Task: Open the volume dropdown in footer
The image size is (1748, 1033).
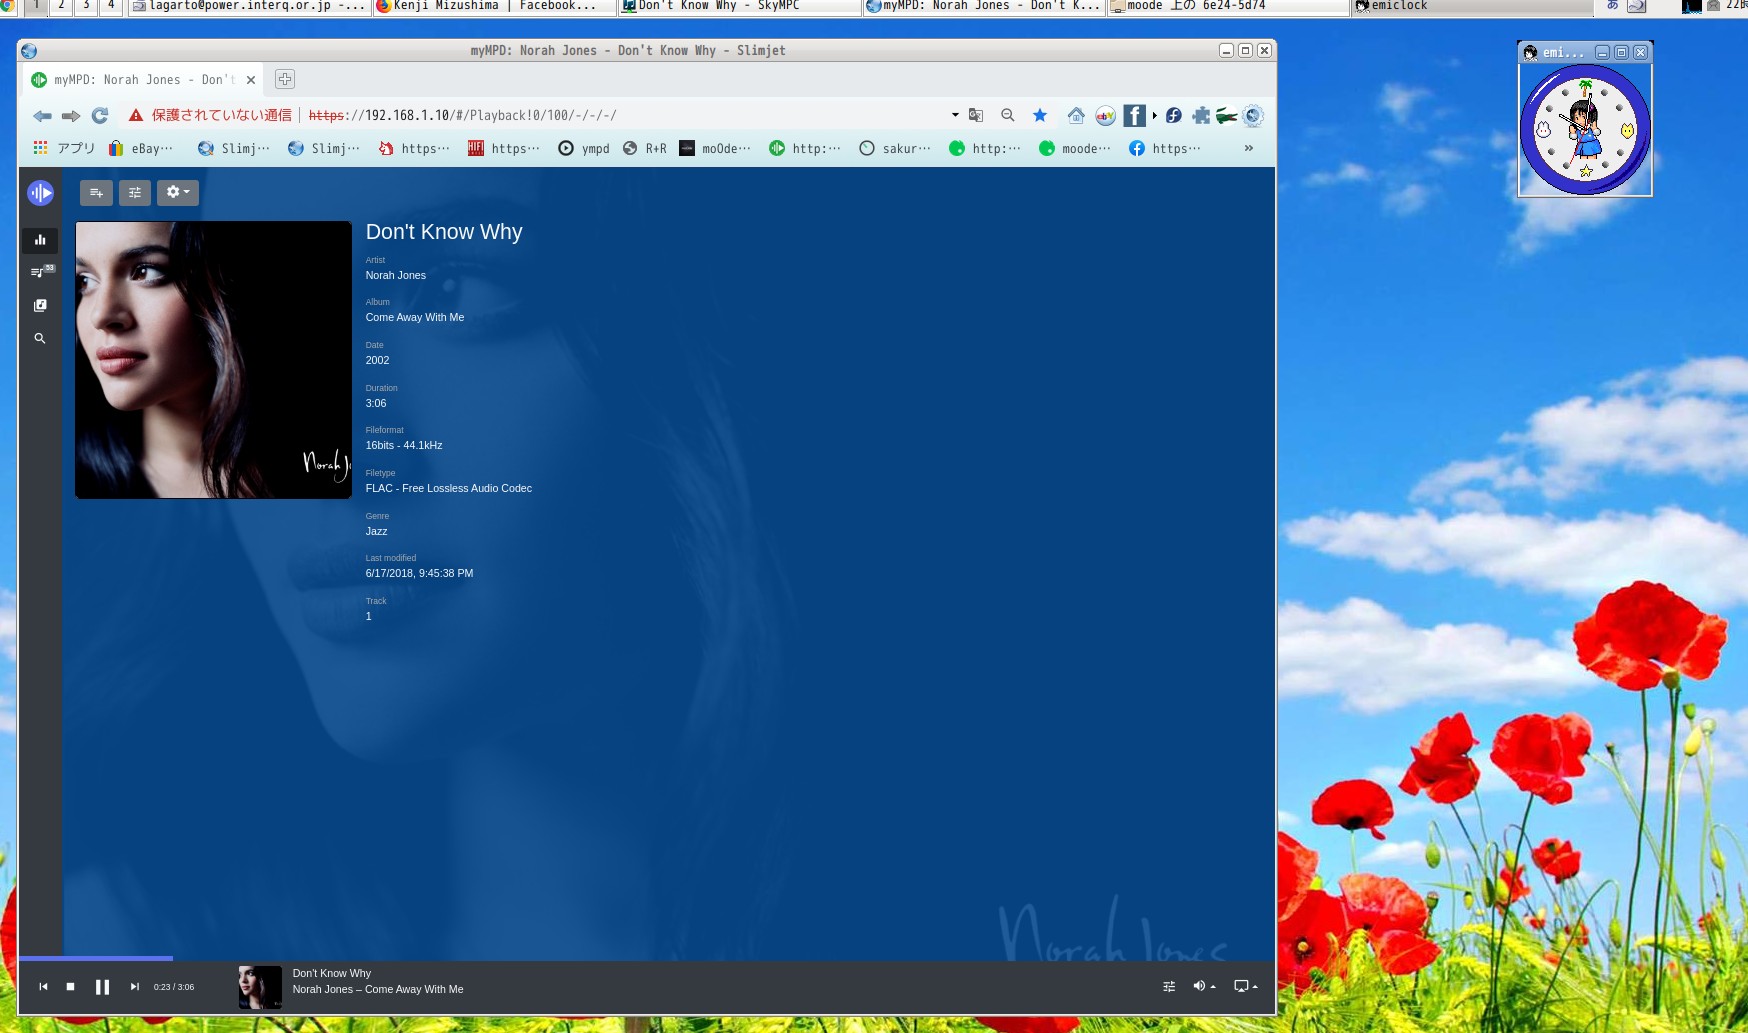Action: (1203, 987)
